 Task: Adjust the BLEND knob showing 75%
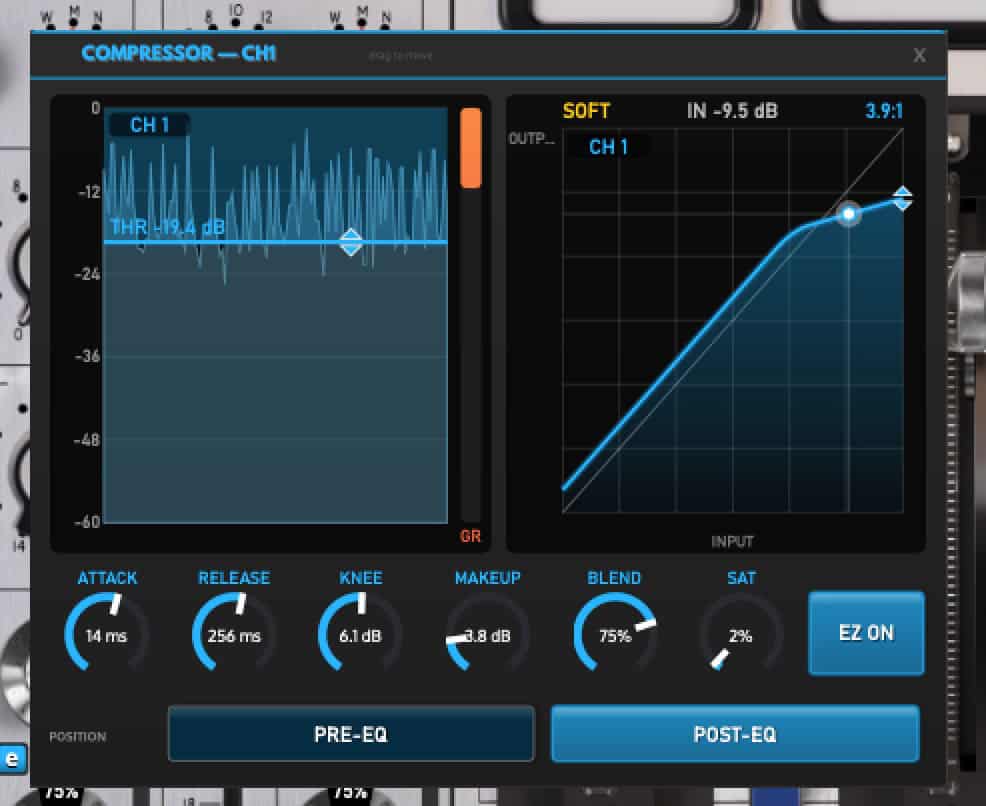click(615, 634)
